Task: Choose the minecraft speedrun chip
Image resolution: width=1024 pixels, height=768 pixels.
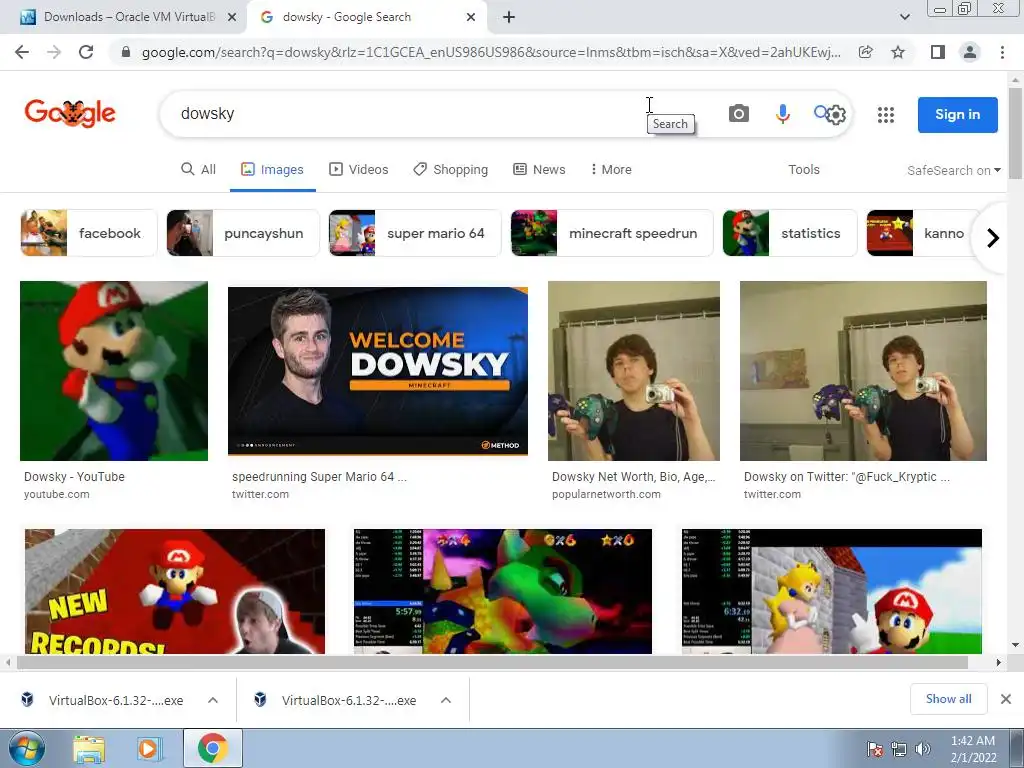Action: (x=612, y=233)
